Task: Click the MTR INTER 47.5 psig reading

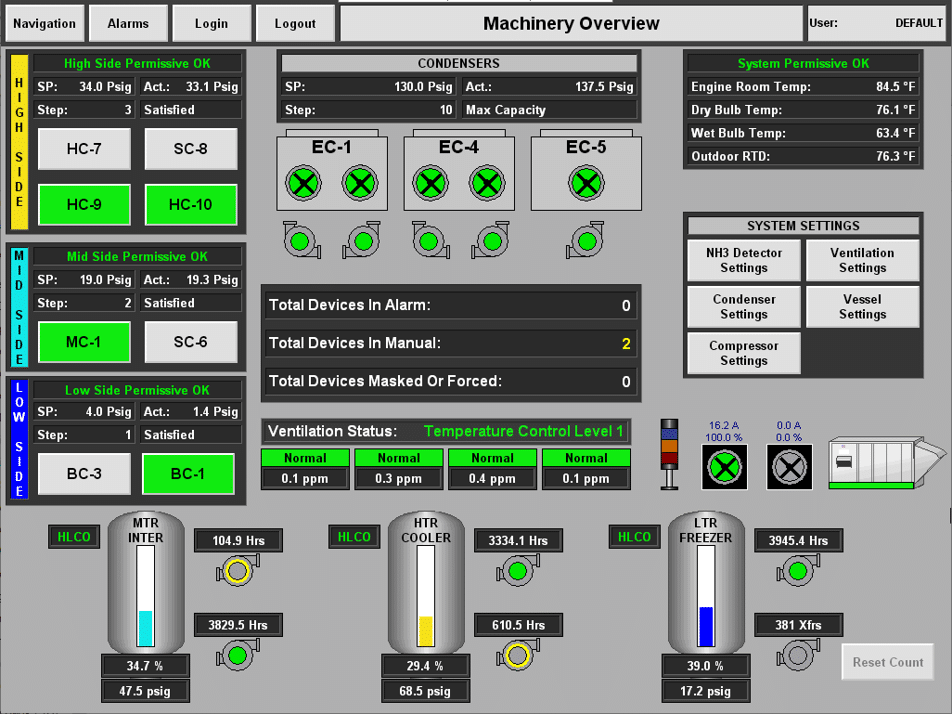Action: tap(145, 691)
